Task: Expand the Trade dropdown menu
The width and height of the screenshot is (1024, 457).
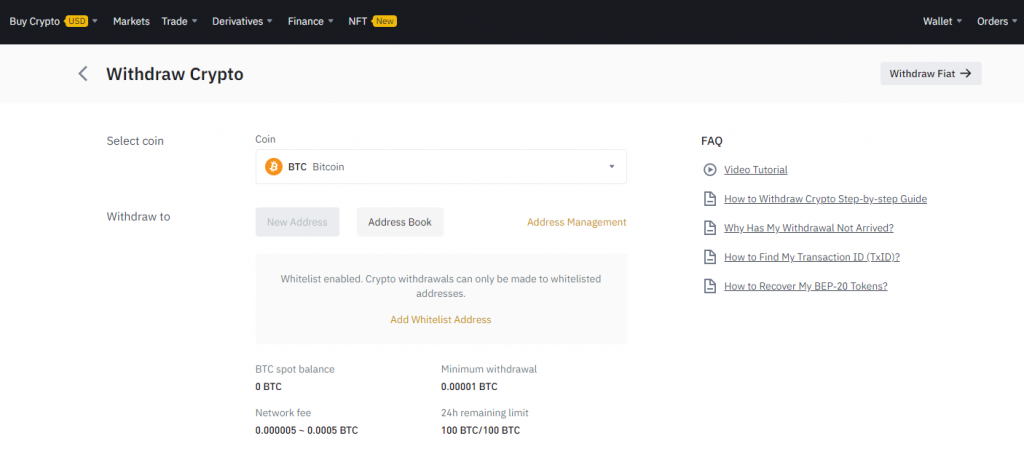Action: [x=179, y=22]
